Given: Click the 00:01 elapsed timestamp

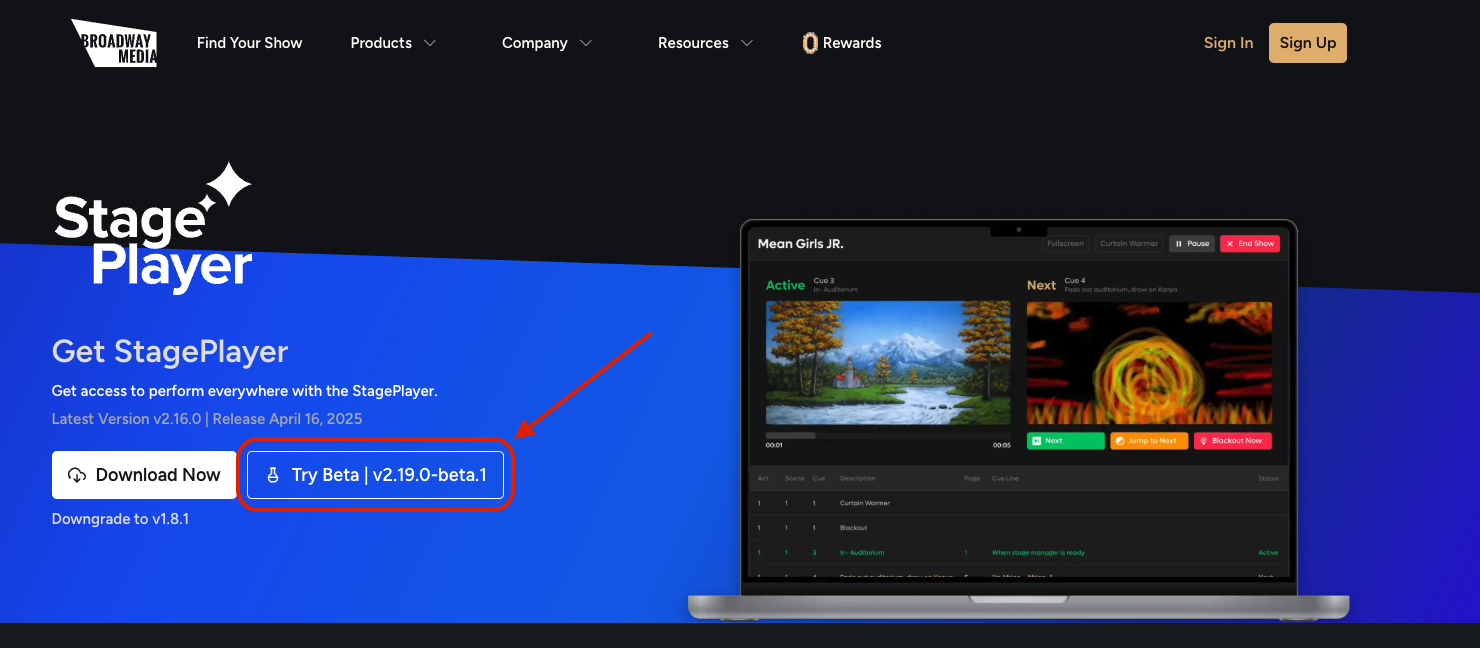Looking at the screenshot, I should pos(774,445).
